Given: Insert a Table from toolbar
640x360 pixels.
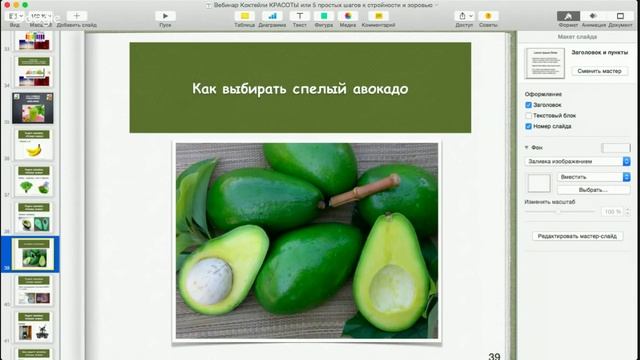Looking at the screenshot, I should (244, 16).
